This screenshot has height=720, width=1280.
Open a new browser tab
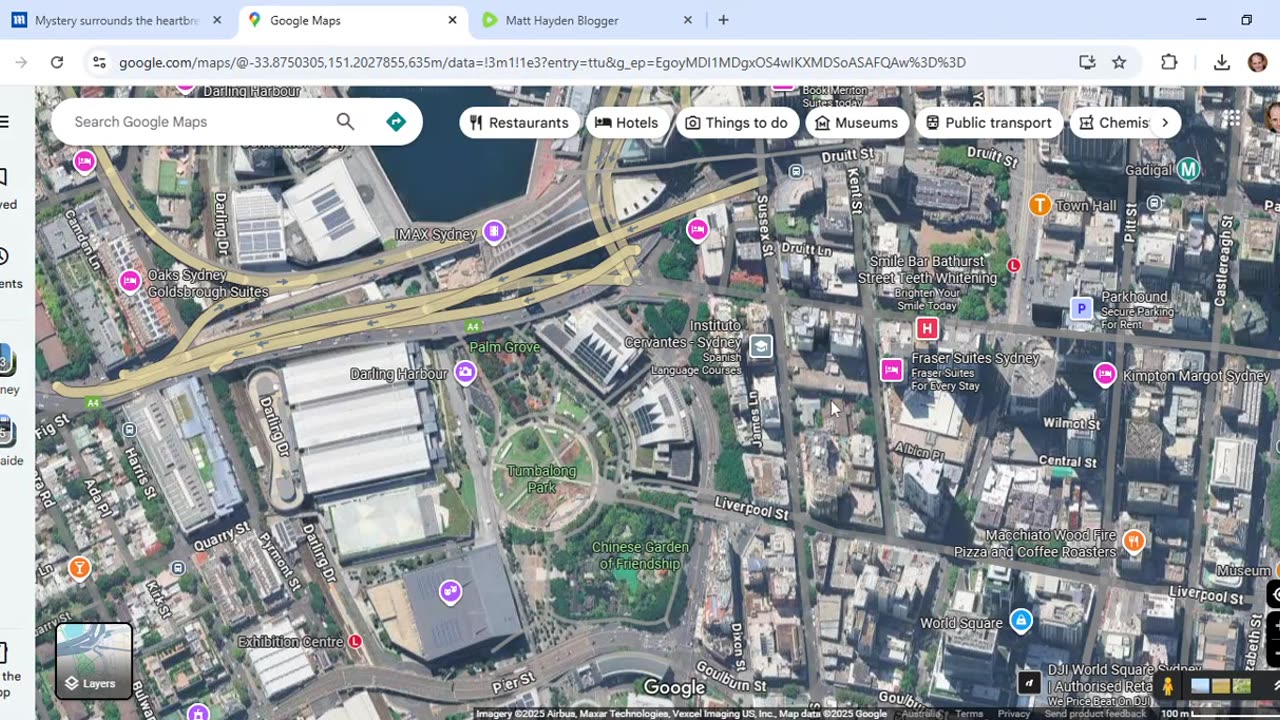pos(723,20)
